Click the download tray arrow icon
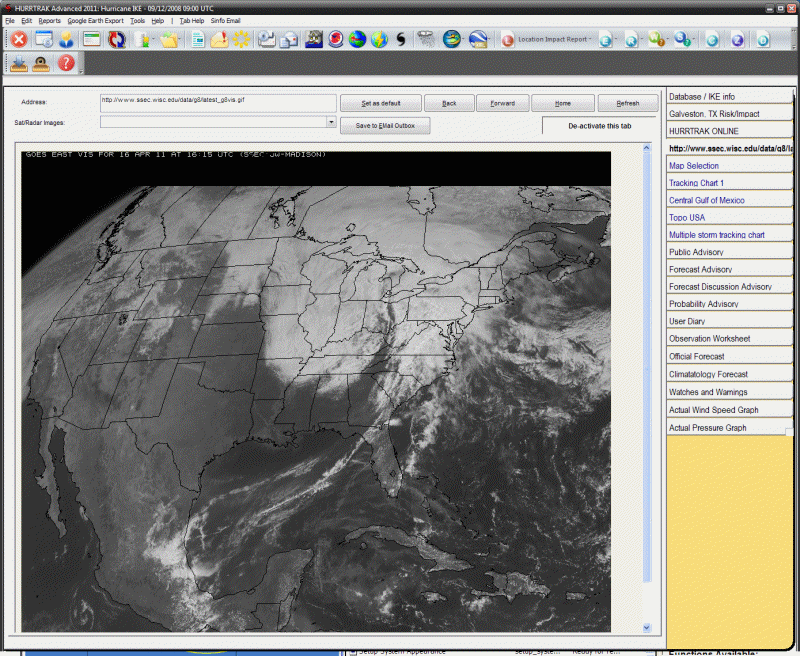The width and height of the screenshot is (800, 656). (x=19, y=64)
